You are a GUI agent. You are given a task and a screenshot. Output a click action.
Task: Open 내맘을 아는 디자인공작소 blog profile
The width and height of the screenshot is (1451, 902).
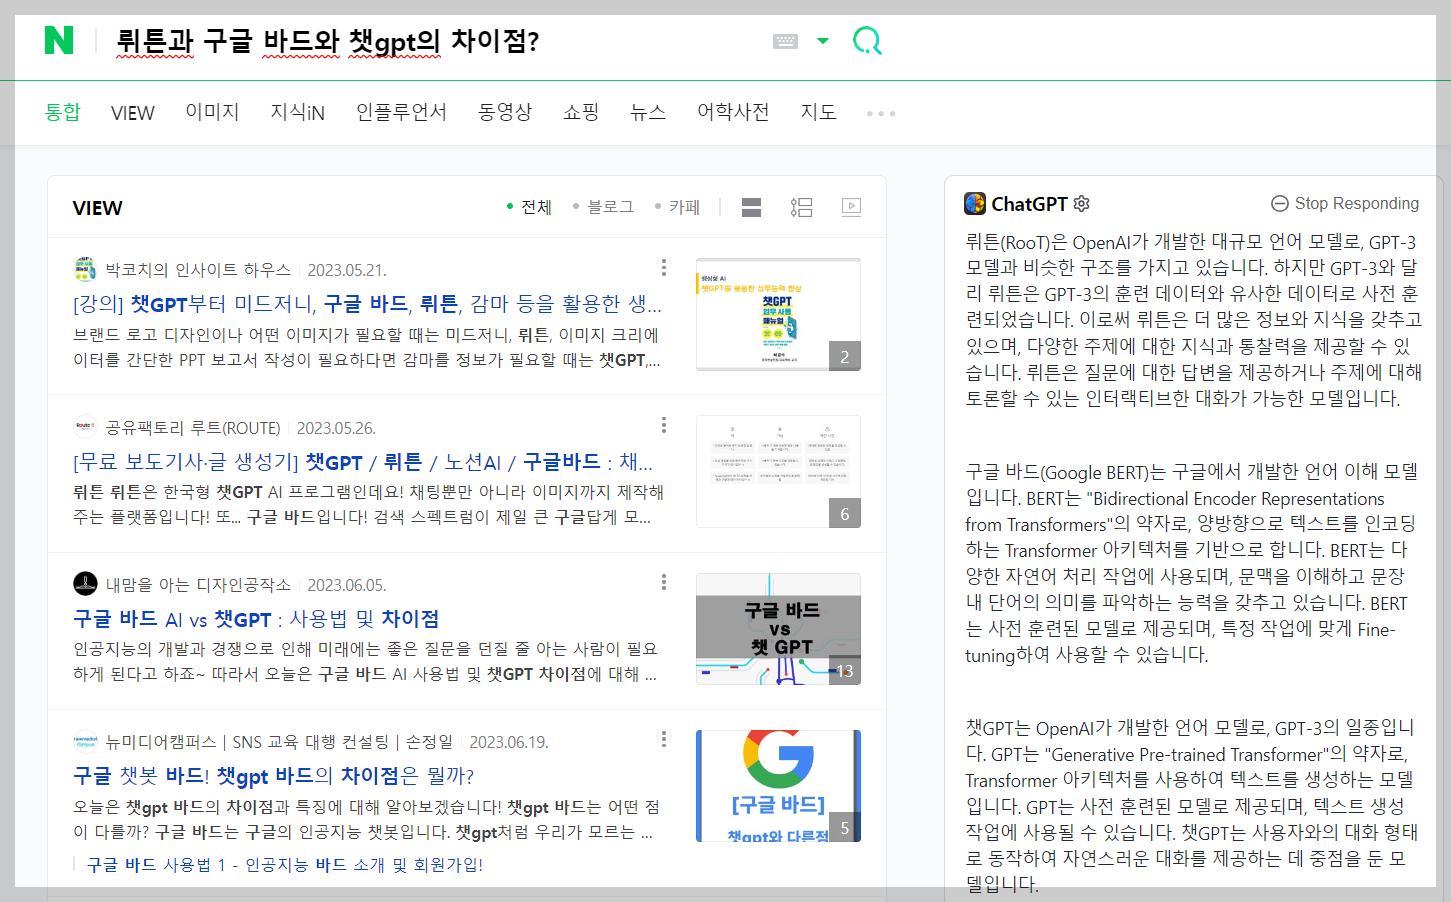(198, 585)
